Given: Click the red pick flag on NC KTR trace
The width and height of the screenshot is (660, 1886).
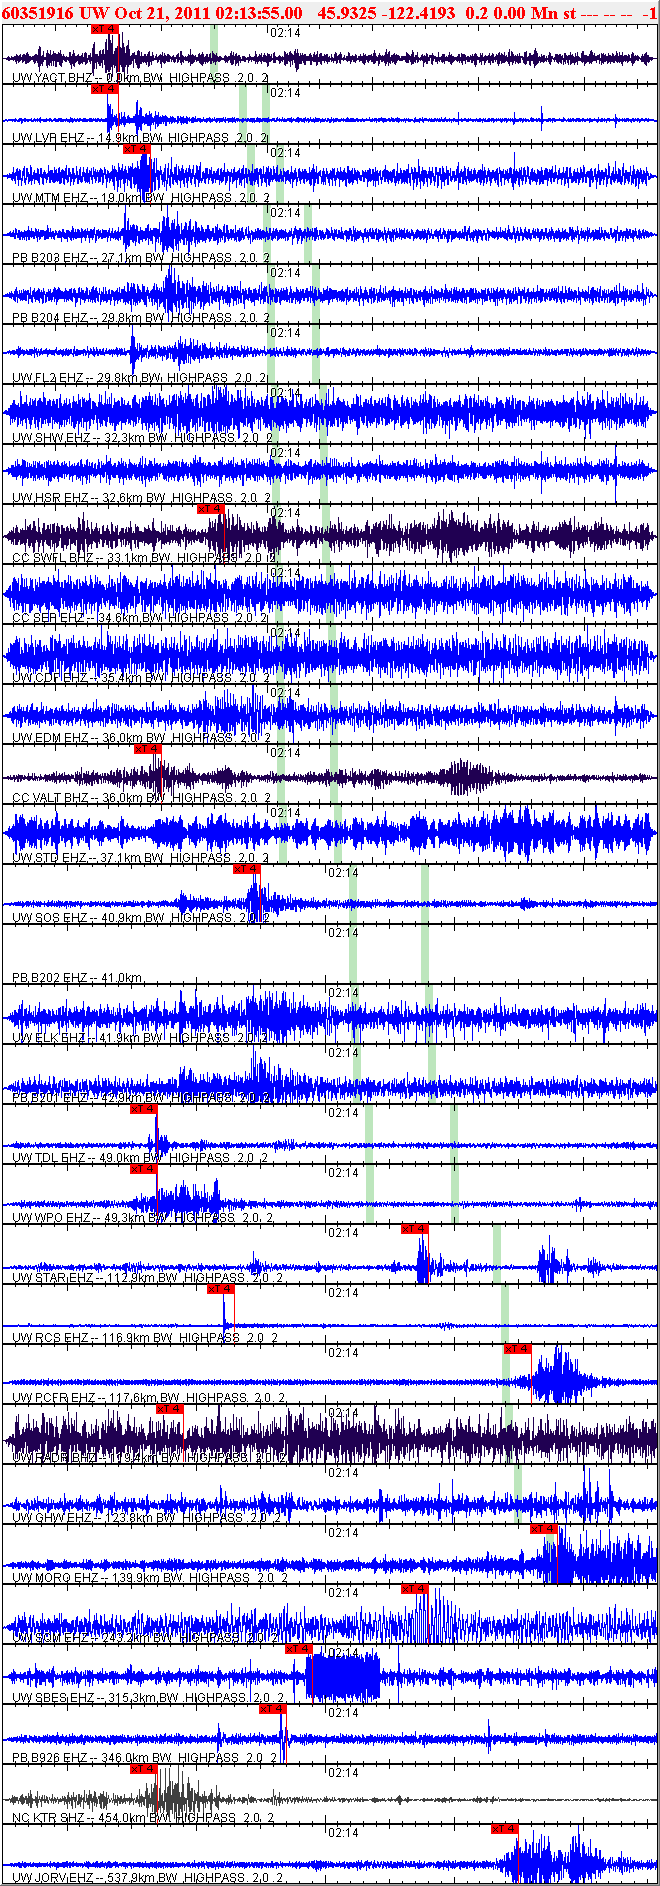Looking at the screenshot, I should 143,1769.
